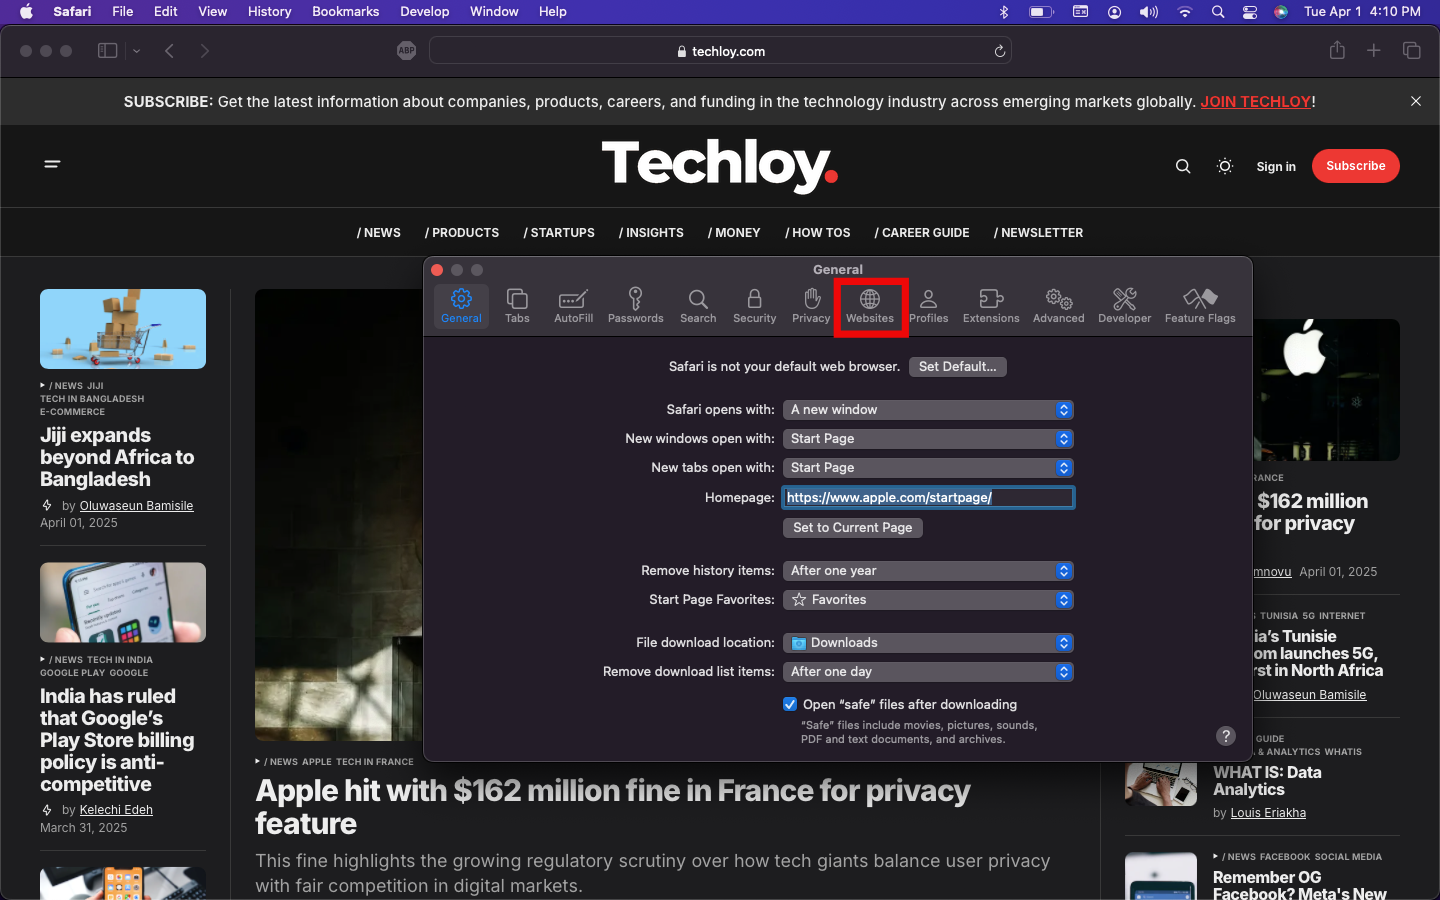This screenshot has width=1440, height=900.
Task: Open the Search preferences pane
Action: [x=698, y=306]
